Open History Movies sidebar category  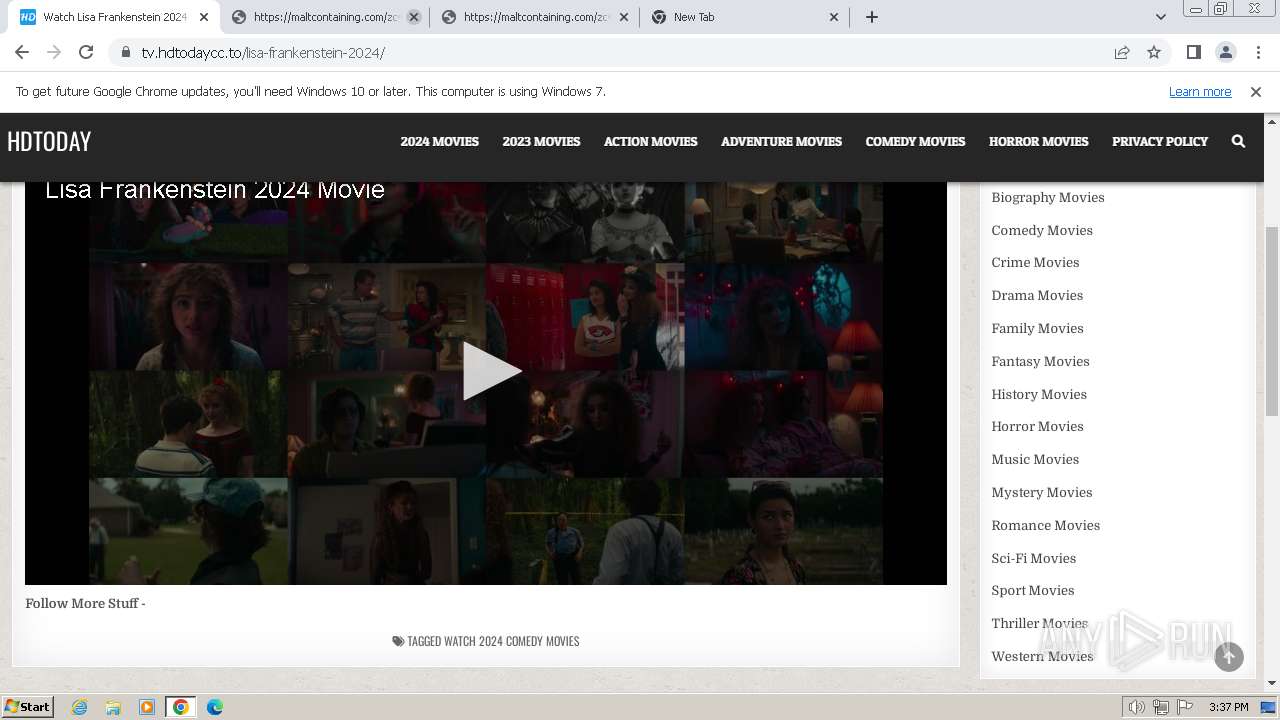coord(1038,394)
